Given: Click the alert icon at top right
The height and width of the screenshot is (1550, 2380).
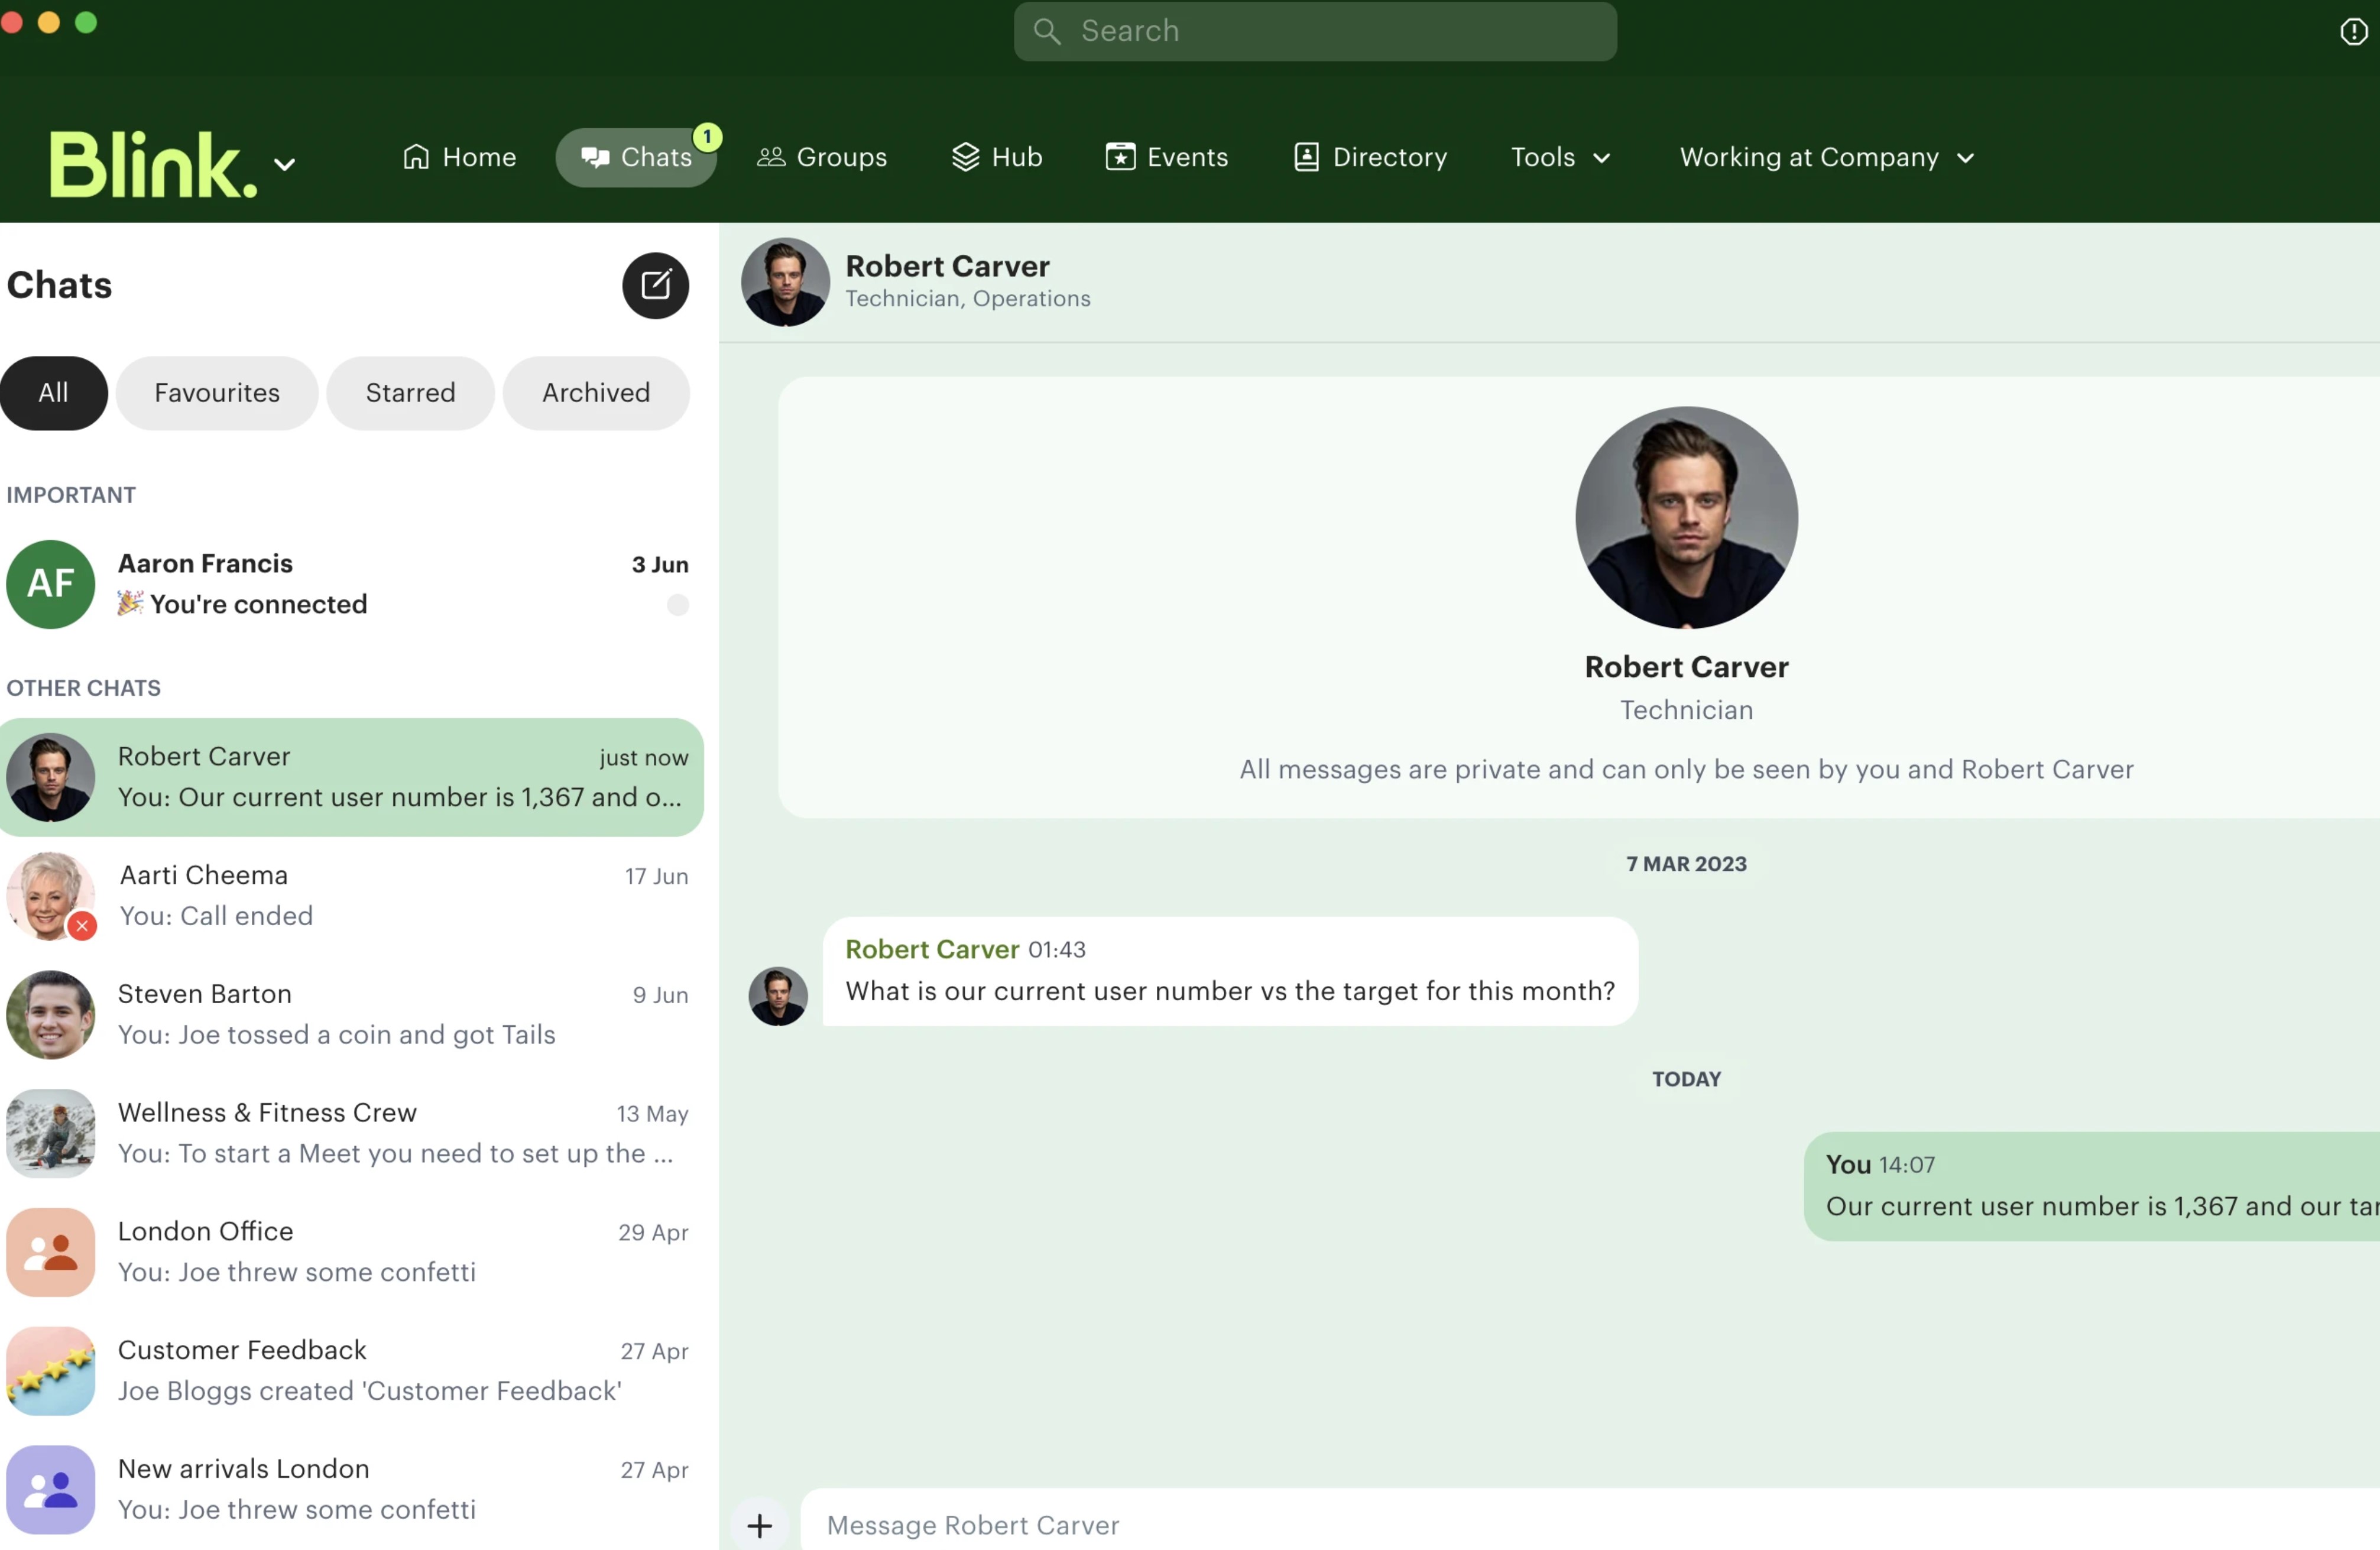Looking at the screenshot, I should click(2353, 31).
